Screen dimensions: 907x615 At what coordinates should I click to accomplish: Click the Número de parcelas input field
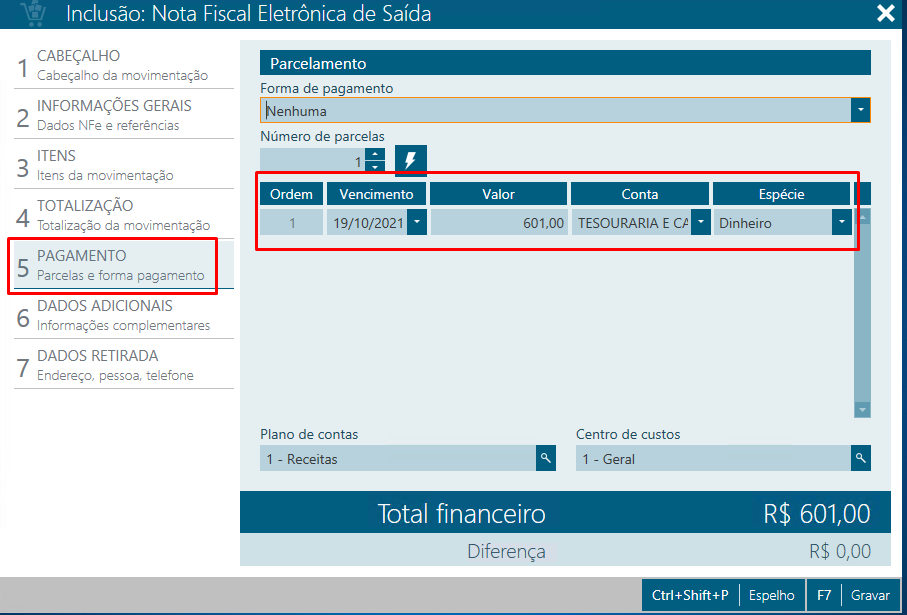(x=312, y=161)
